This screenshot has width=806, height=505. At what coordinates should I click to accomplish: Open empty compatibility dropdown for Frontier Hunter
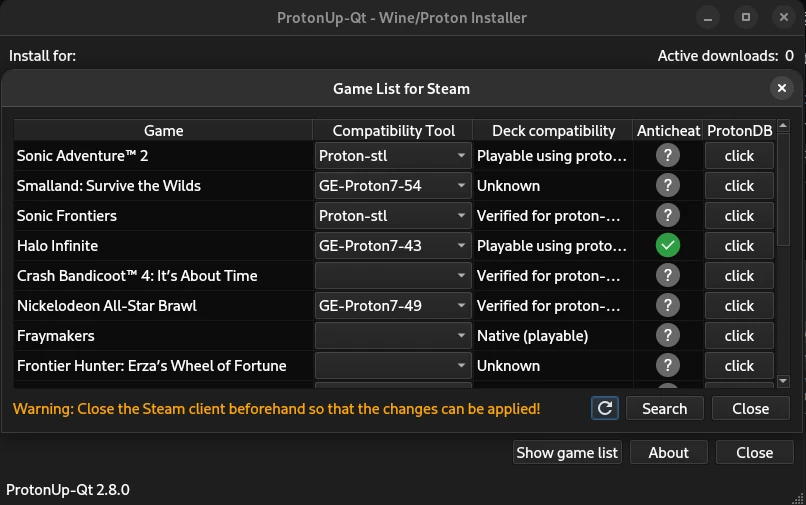(x=393, y=366)
